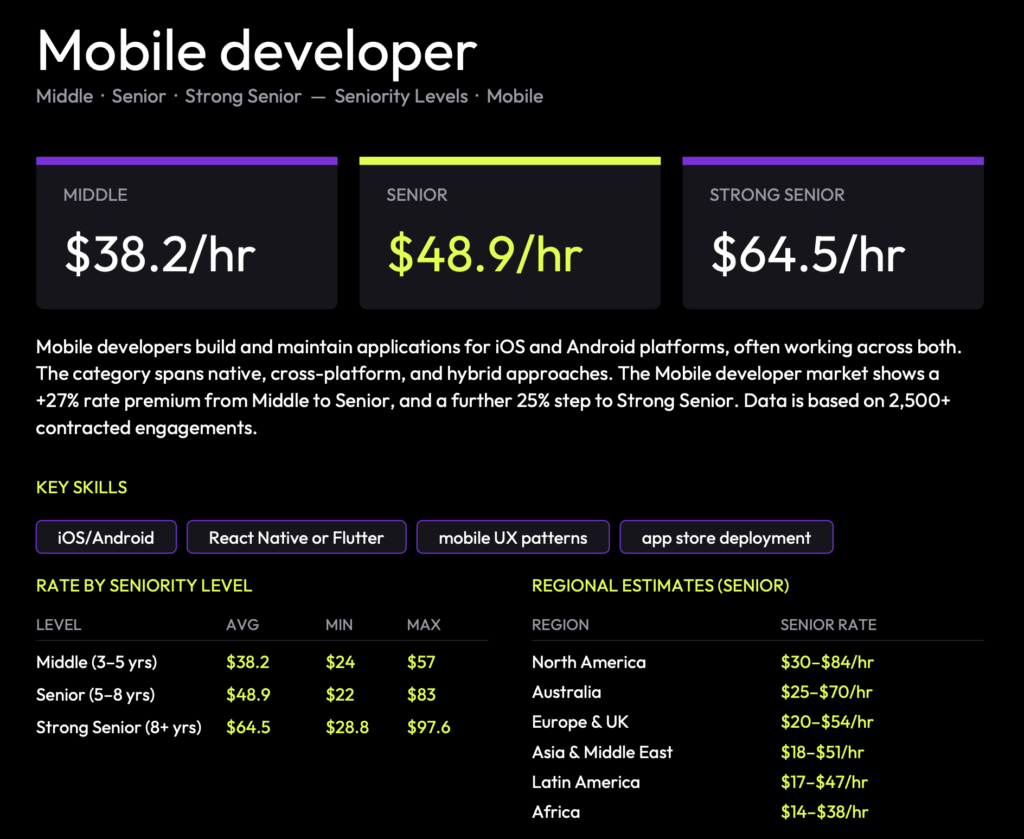Screen dimensions: 1024x839
Task: Click the app store deployment tag
Action: coord(726,537)
